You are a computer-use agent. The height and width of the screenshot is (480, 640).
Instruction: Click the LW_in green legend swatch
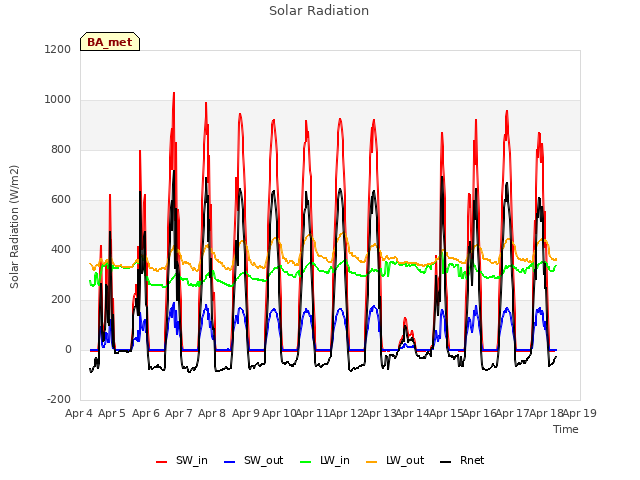(305, 462)
